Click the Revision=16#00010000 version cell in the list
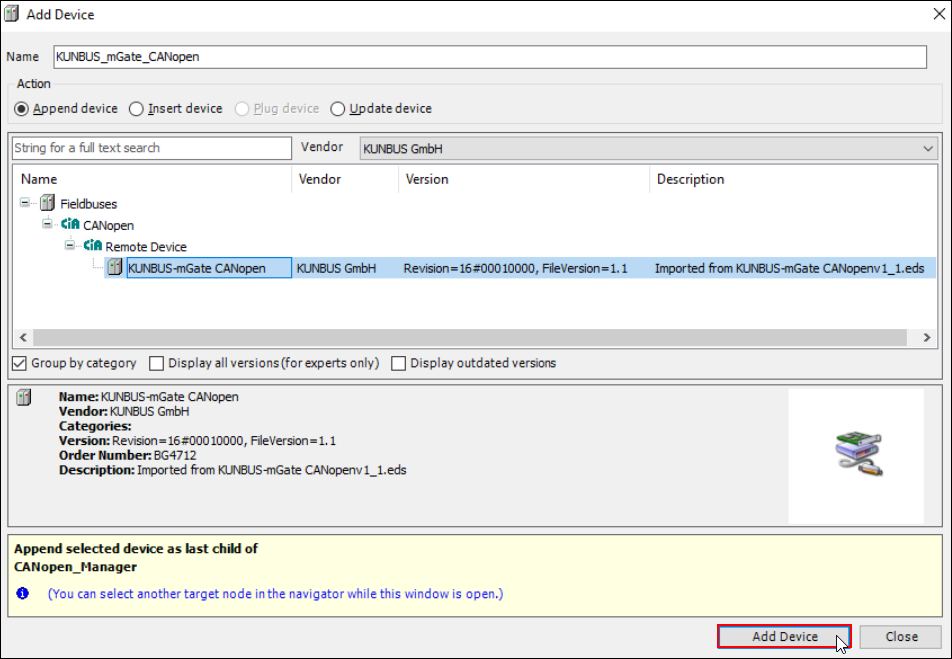The height and width of the screenshot is (659, 952). coord(515,268)
